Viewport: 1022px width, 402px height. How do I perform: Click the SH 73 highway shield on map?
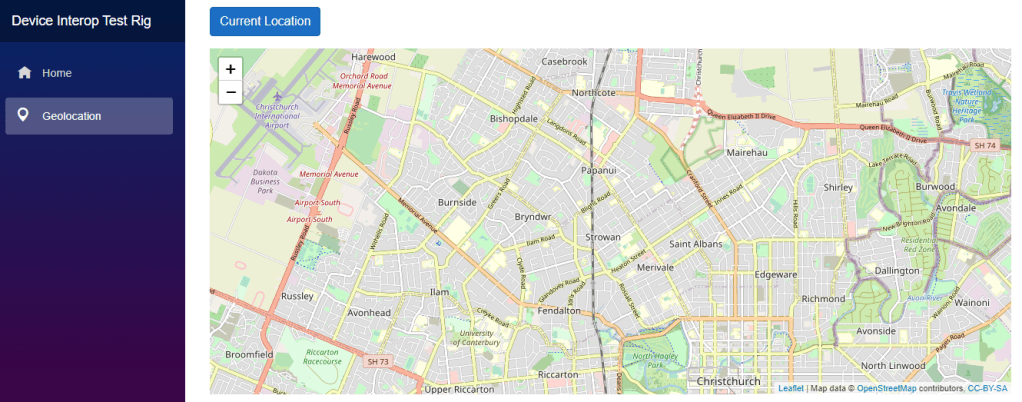378,361
